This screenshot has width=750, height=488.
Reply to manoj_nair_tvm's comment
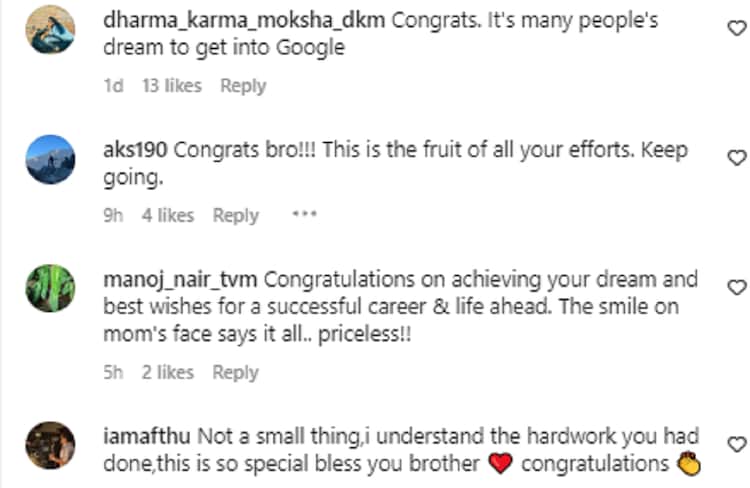tap(235, 372)
